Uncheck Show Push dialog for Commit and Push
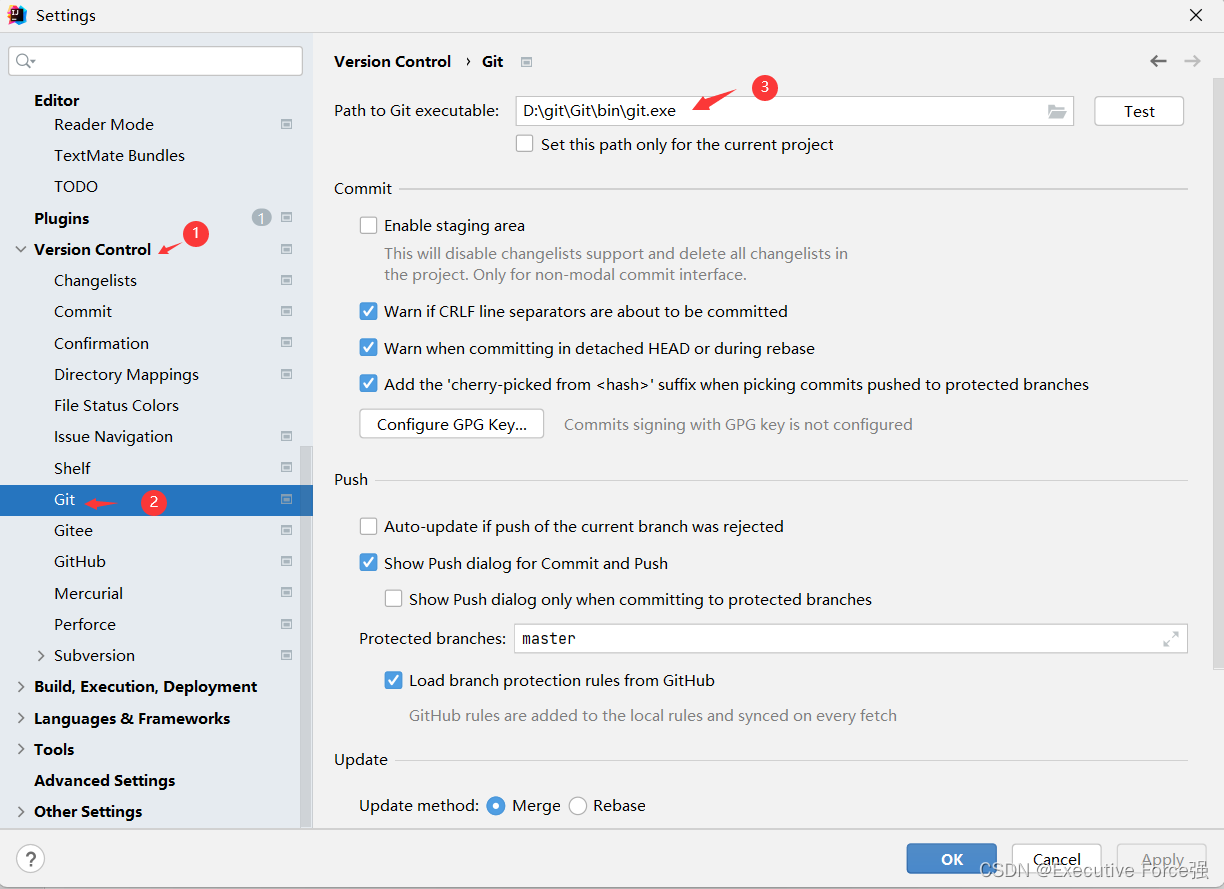 (x=368, y=563)
